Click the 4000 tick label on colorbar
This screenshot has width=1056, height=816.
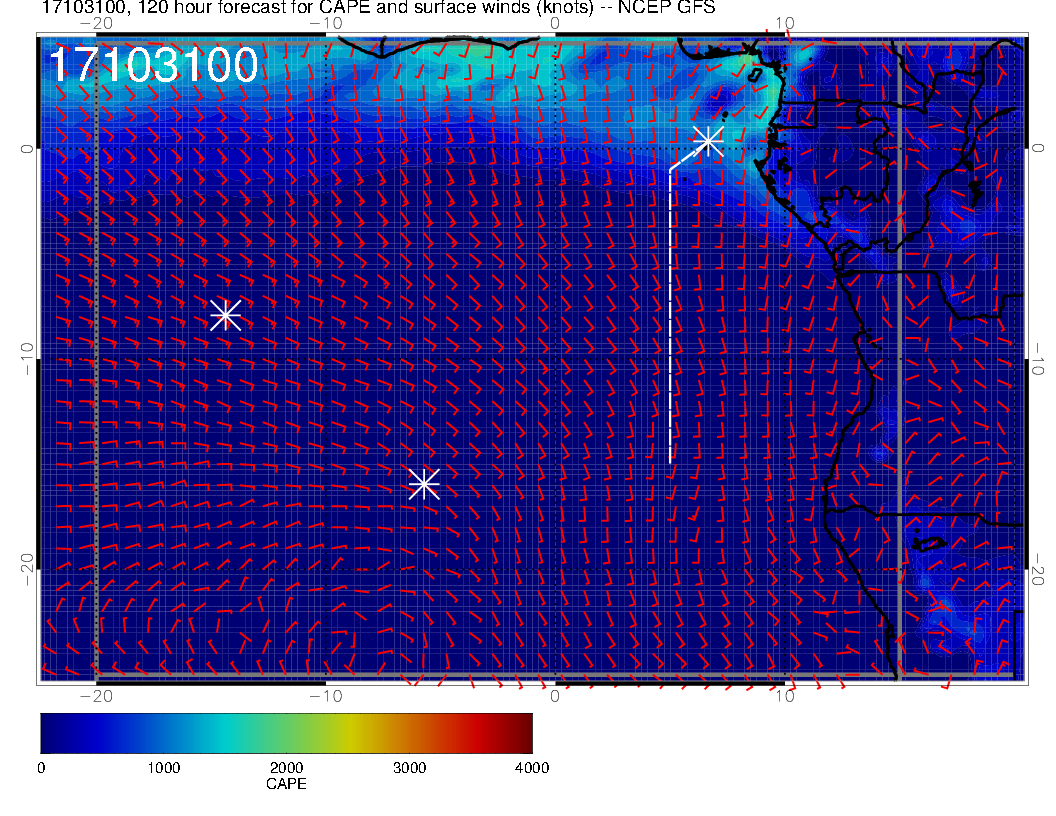click(531, 768)
